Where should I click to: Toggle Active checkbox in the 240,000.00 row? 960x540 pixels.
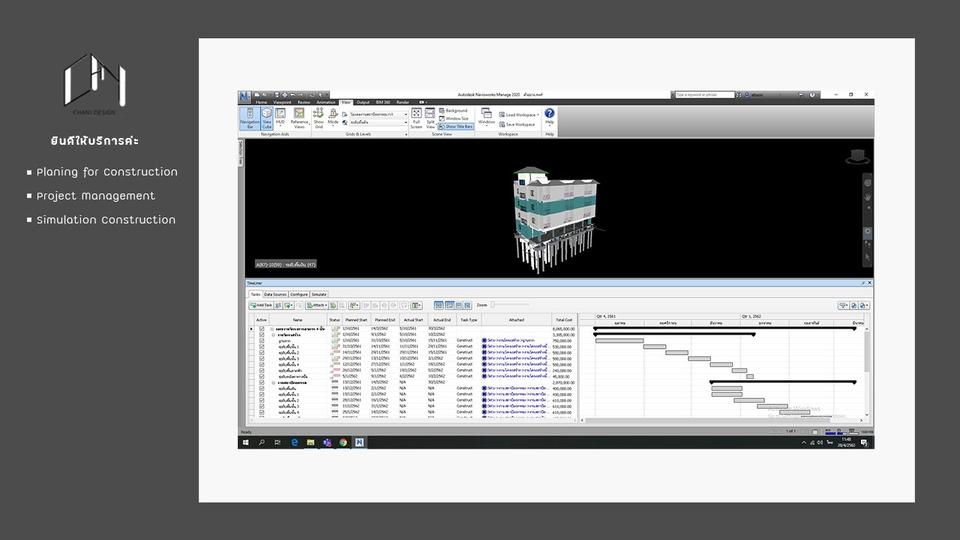pos(261,370)
